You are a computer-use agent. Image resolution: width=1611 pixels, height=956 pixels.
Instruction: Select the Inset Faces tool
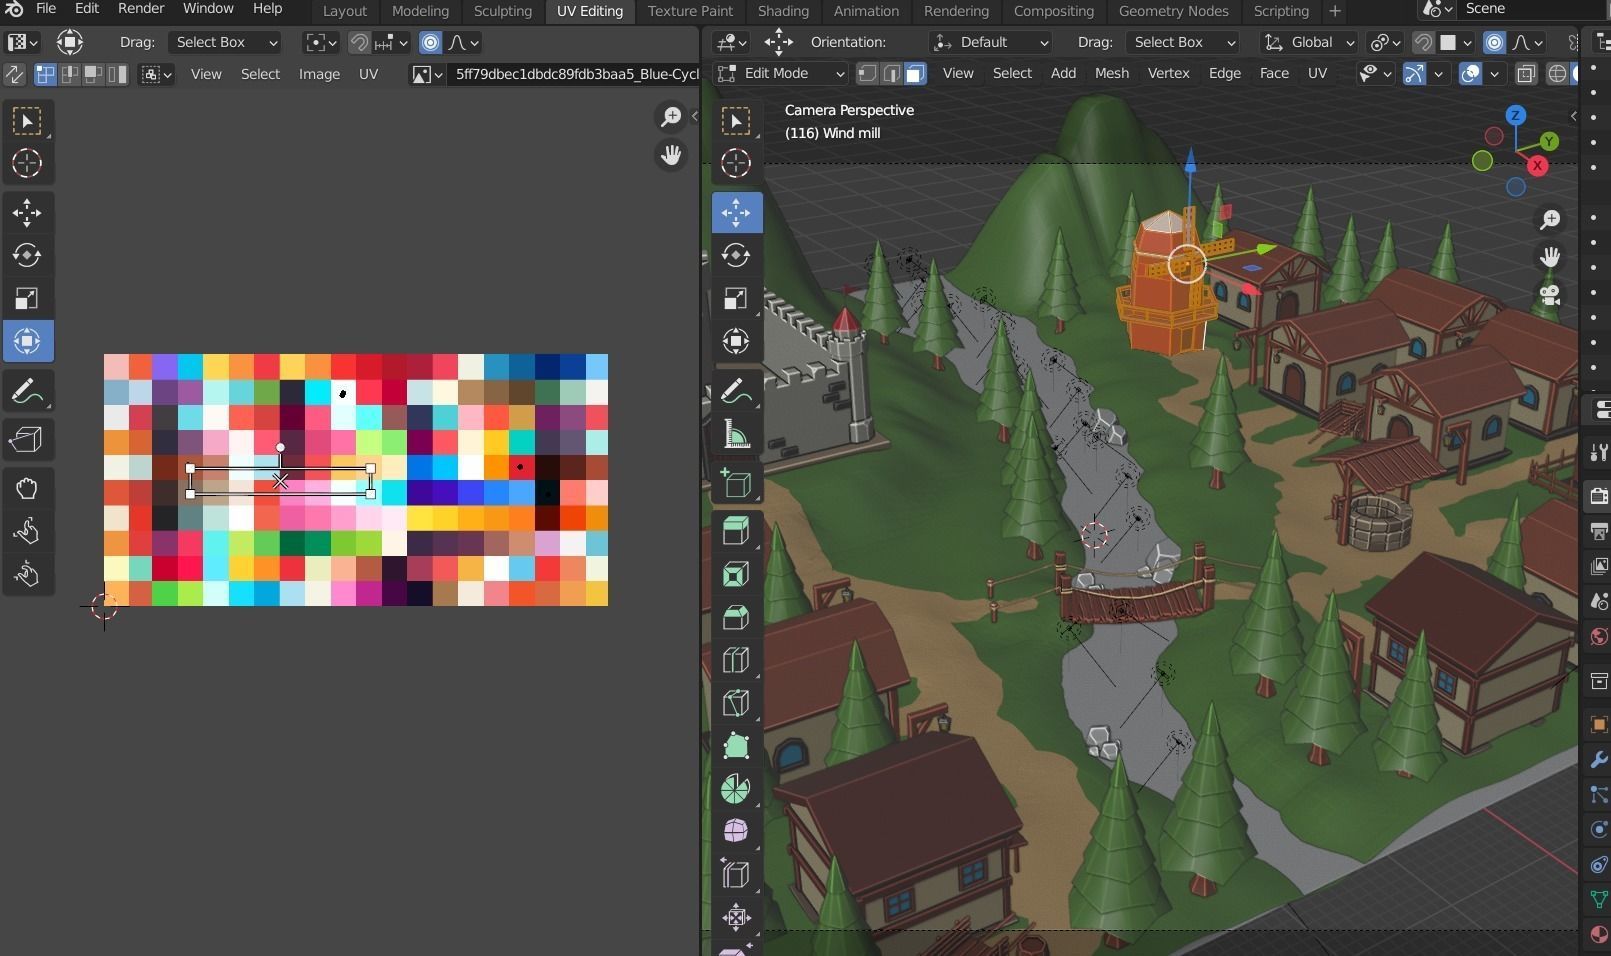pos(736,574)
